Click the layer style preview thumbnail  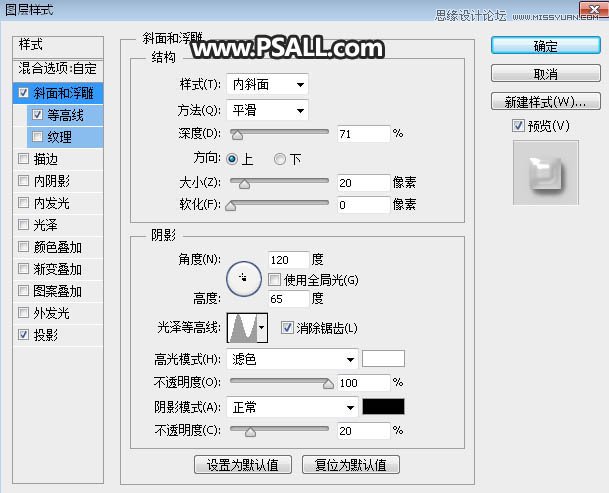tap(546, 172)
